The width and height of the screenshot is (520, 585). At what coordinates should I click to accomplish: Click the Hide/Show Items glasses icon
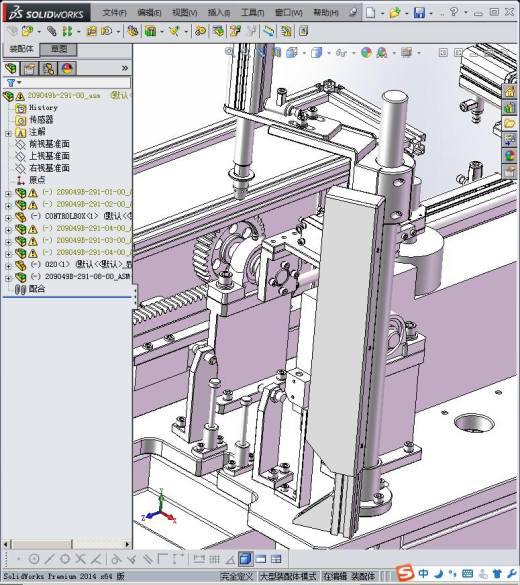[x=341, y=53]
